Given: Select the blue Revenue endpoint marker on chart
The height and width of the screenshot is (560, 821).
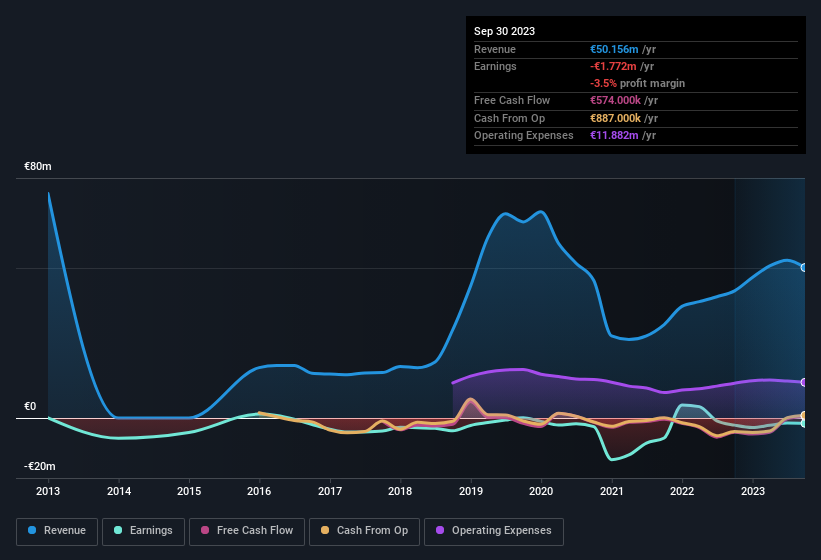Looking at the screenshot, I should 804,267.
